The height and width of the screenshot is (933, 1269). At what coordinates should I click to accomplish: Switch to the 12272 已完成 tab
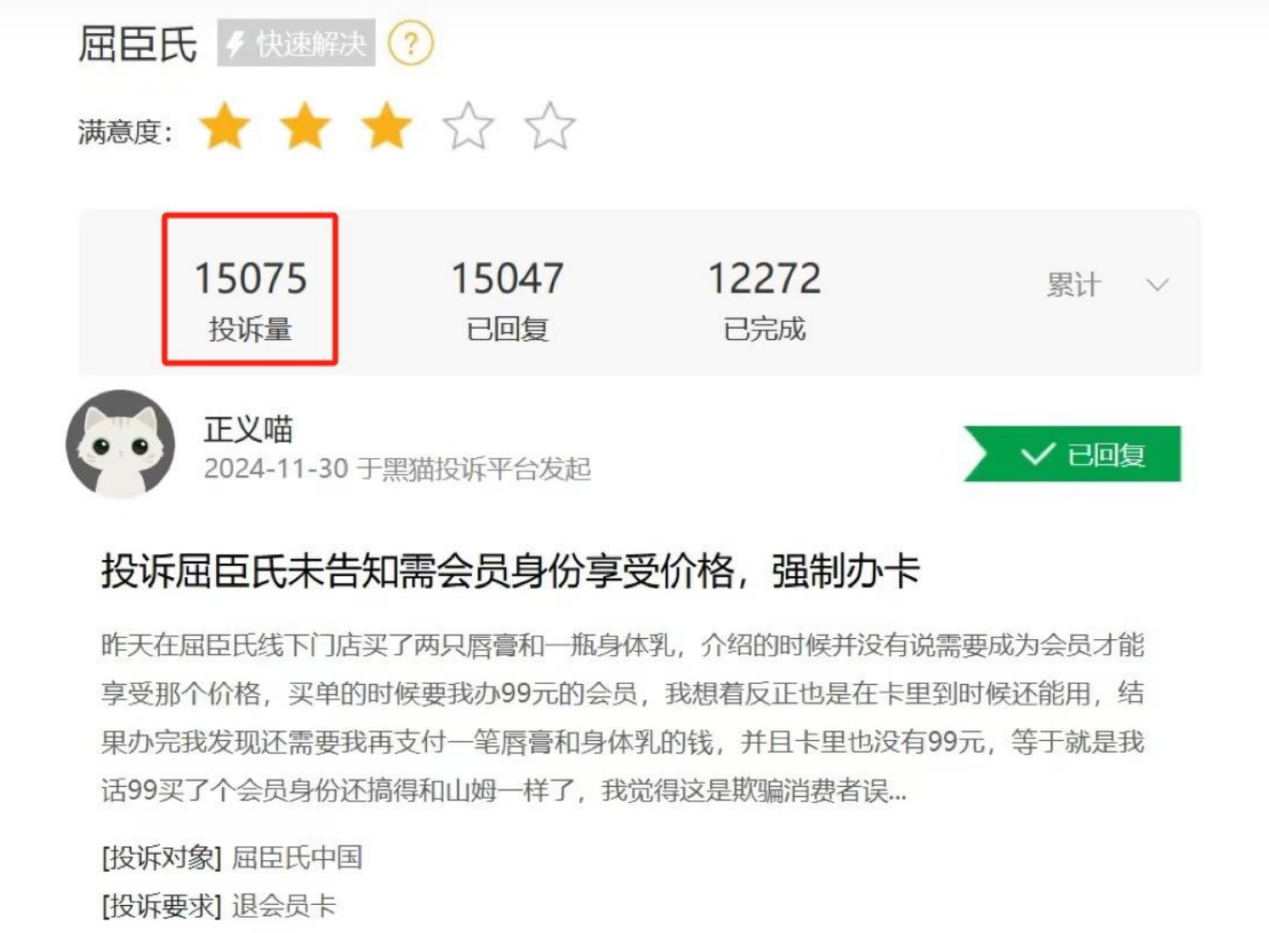point(764,299)
